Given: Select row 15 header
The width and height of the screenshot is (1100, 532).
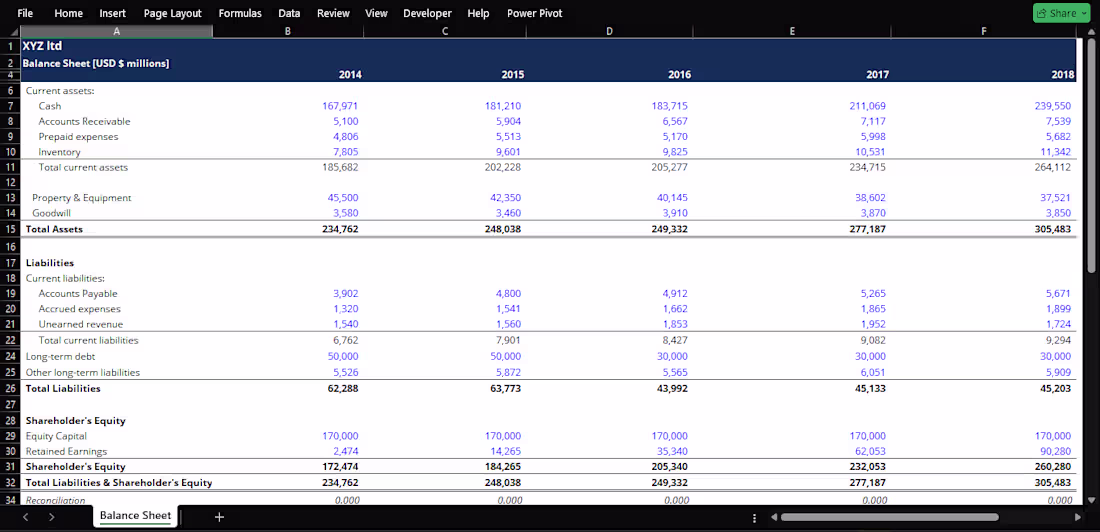Looking at the screenshot, I should tap(11, 229).
